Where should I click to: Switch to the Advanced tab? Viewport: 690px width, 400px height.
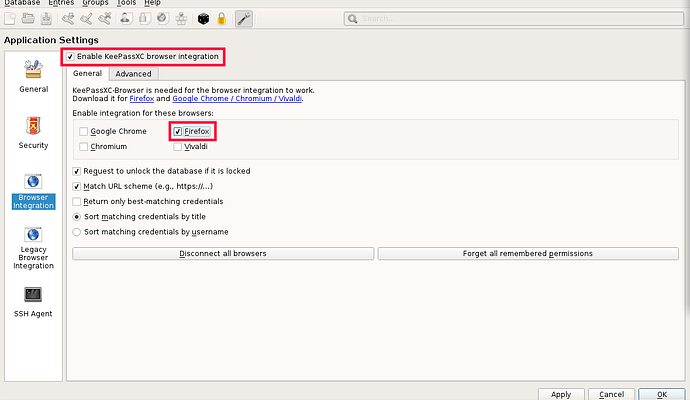[x=132, y=73]
